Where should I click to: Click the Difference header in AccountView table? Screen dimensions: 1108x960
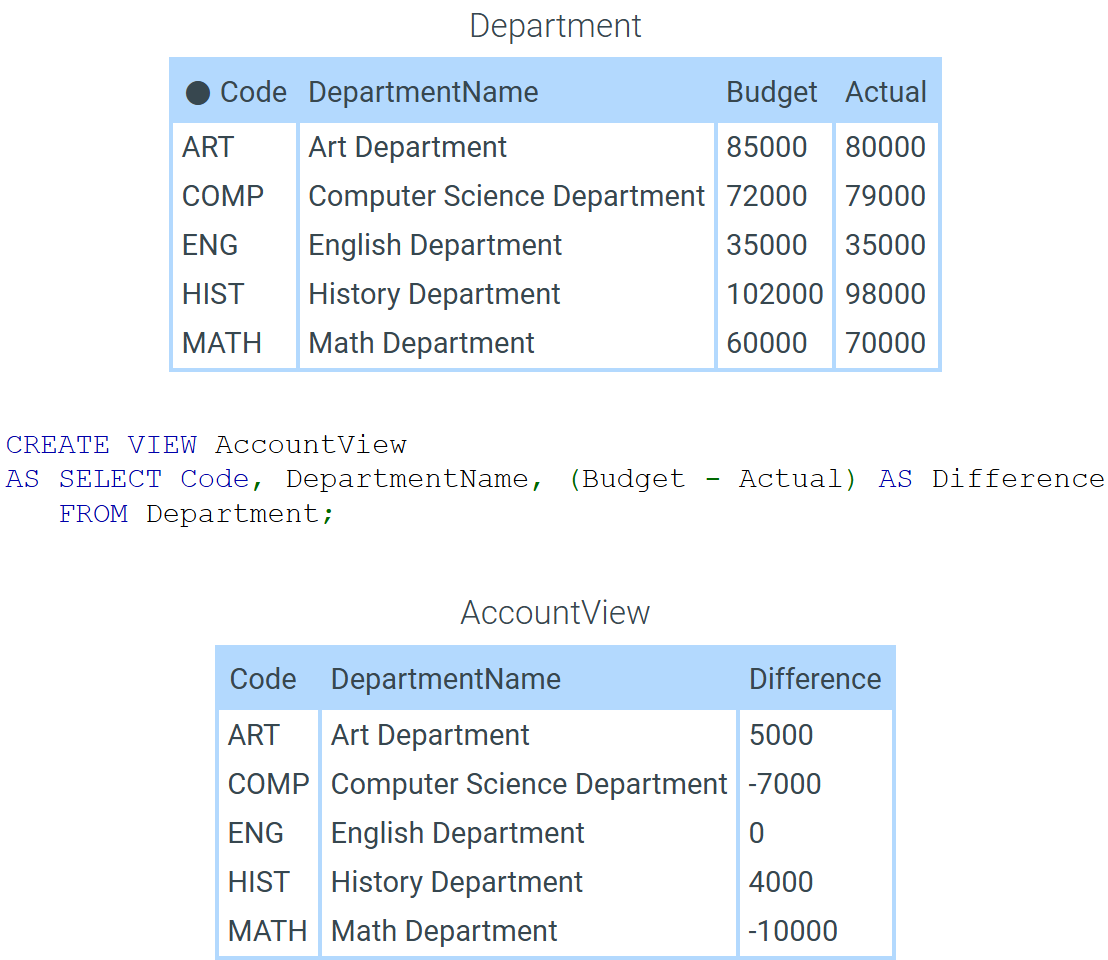[815, 680]
